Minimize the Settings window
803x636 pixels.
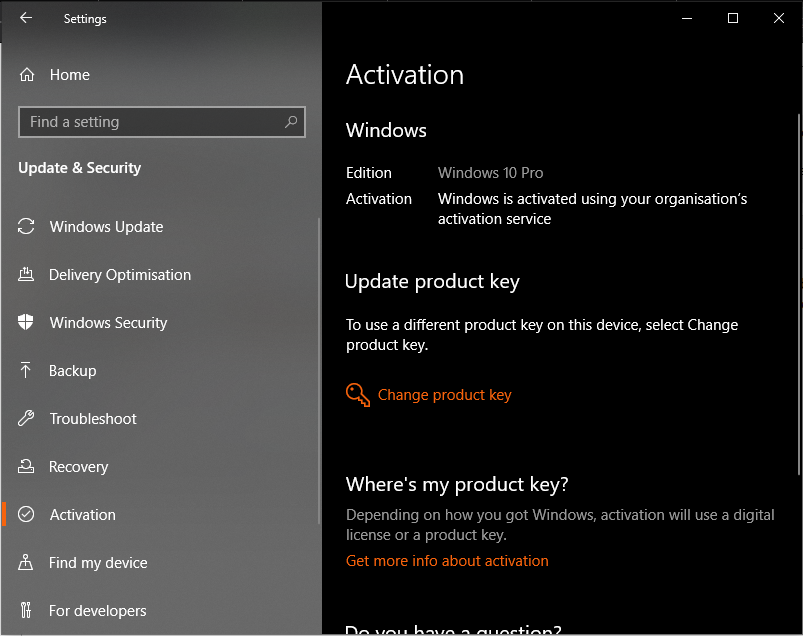pos(687,18)
